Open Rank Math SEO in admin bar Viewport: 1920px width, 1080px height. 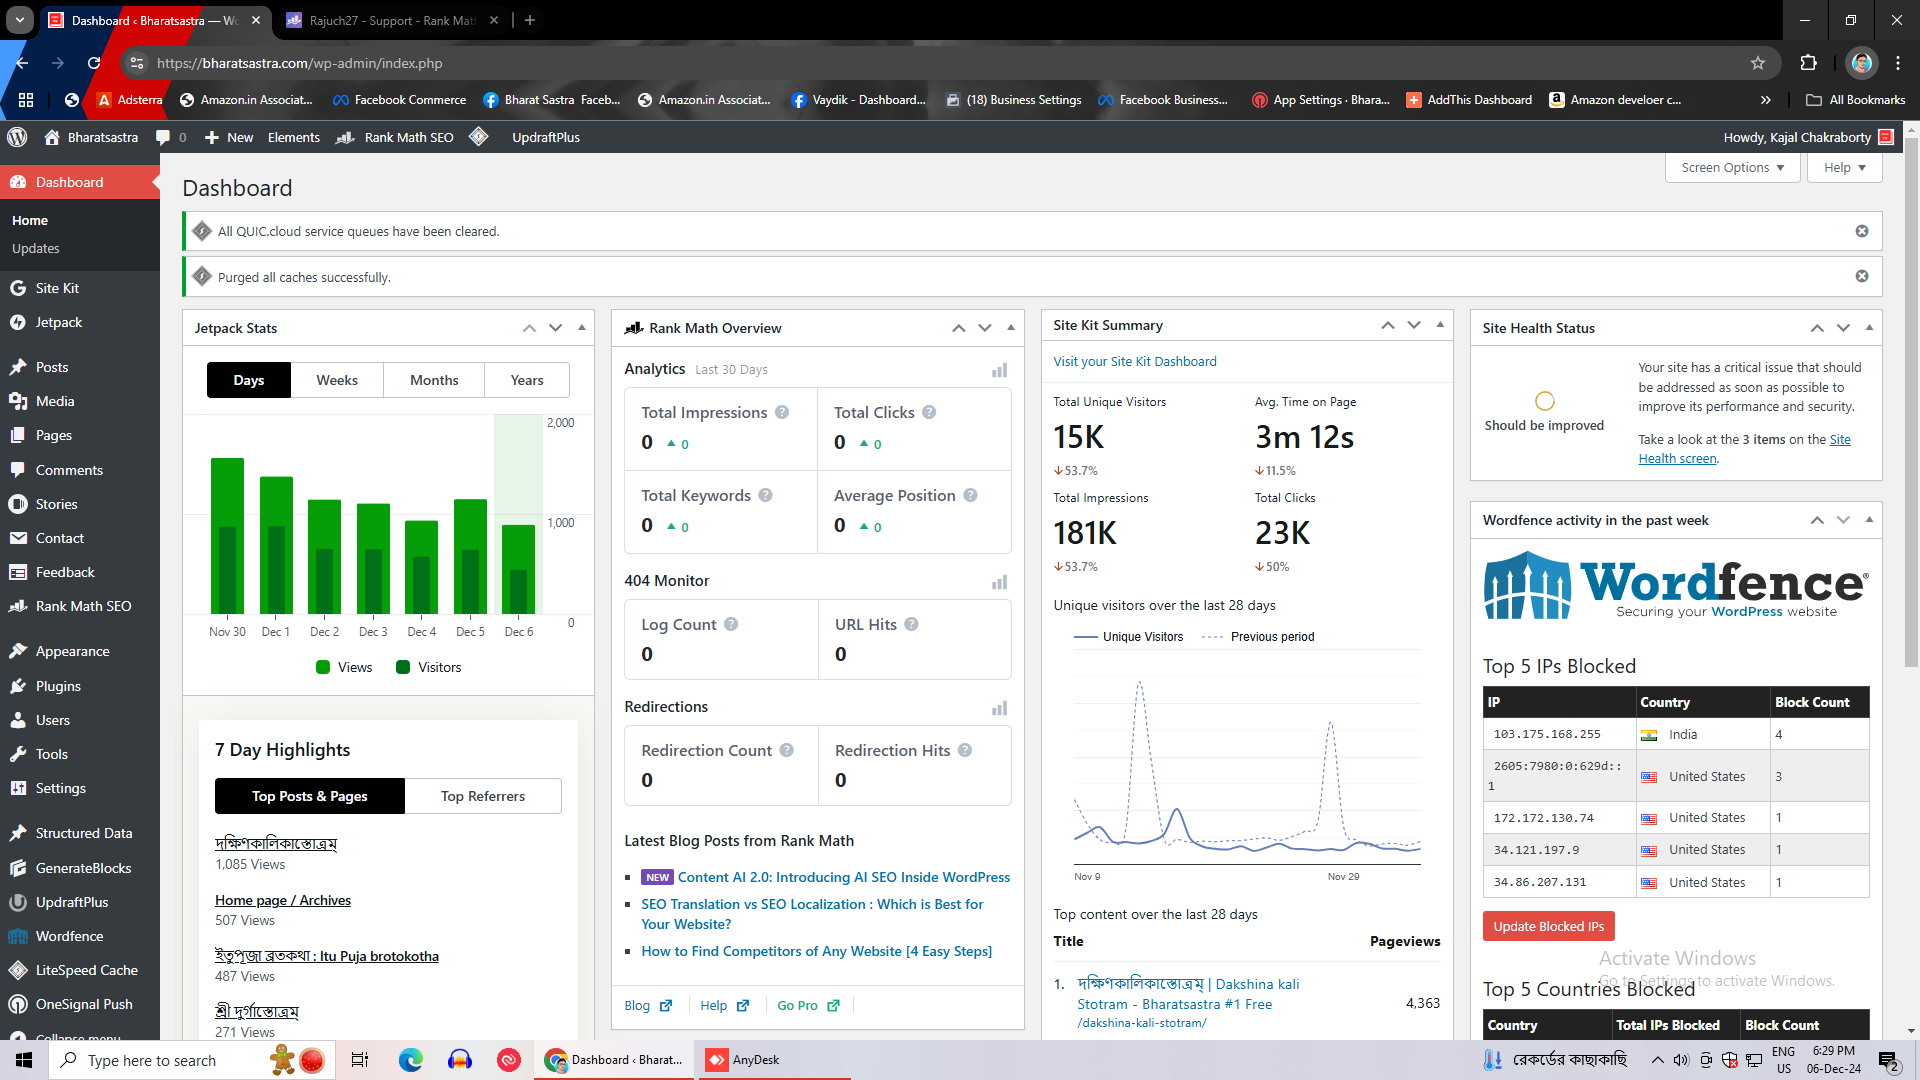pos(396,137)
